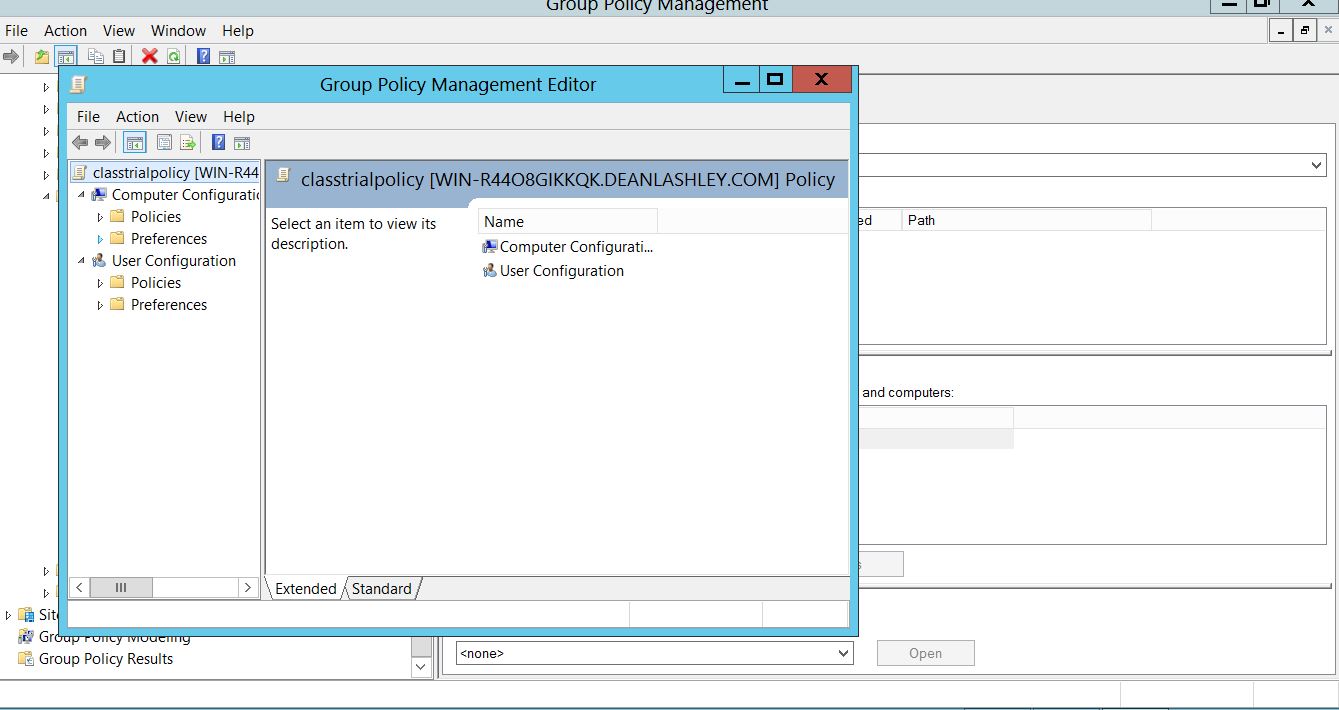The image size is (1339, 710).
Task: Restore the inner MDI child window
Action: (1305, 31)
